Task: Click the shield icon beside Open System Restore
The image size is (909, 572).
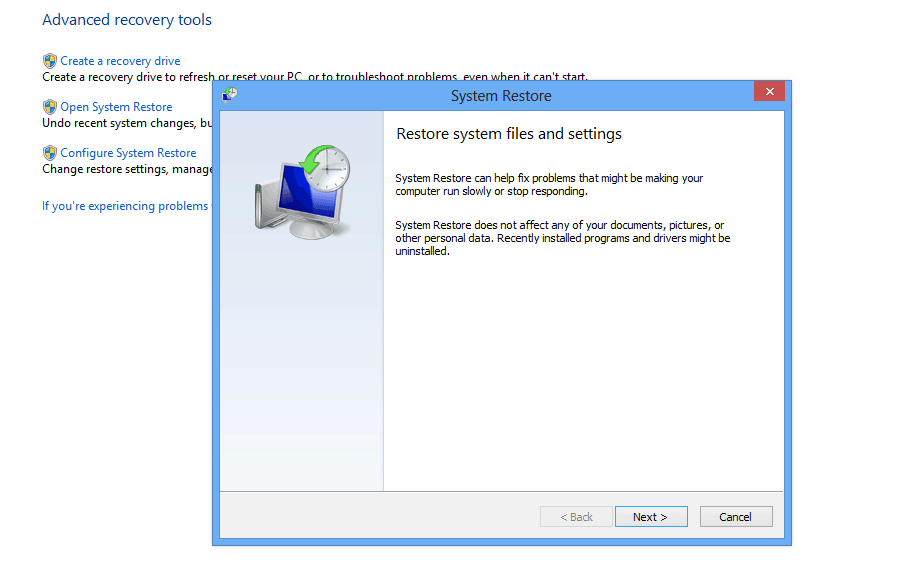Action: (50, 107)
